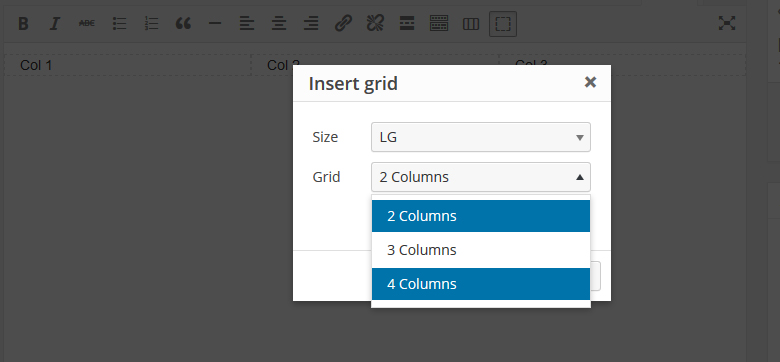Click the columns grid toolbar icon
Screen dimensions: 780x362
(471, 23)
